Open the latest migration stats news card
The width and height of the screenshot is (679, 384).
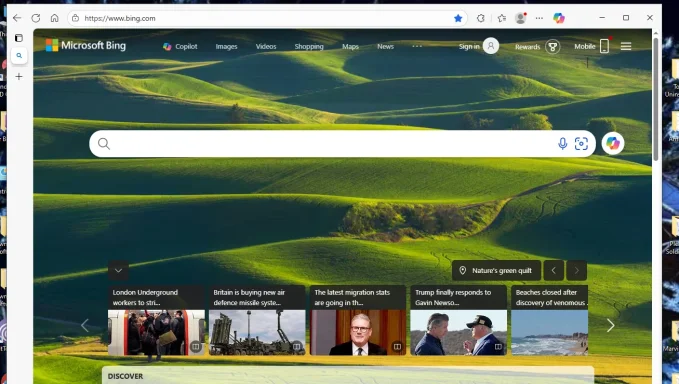(358, 320)
